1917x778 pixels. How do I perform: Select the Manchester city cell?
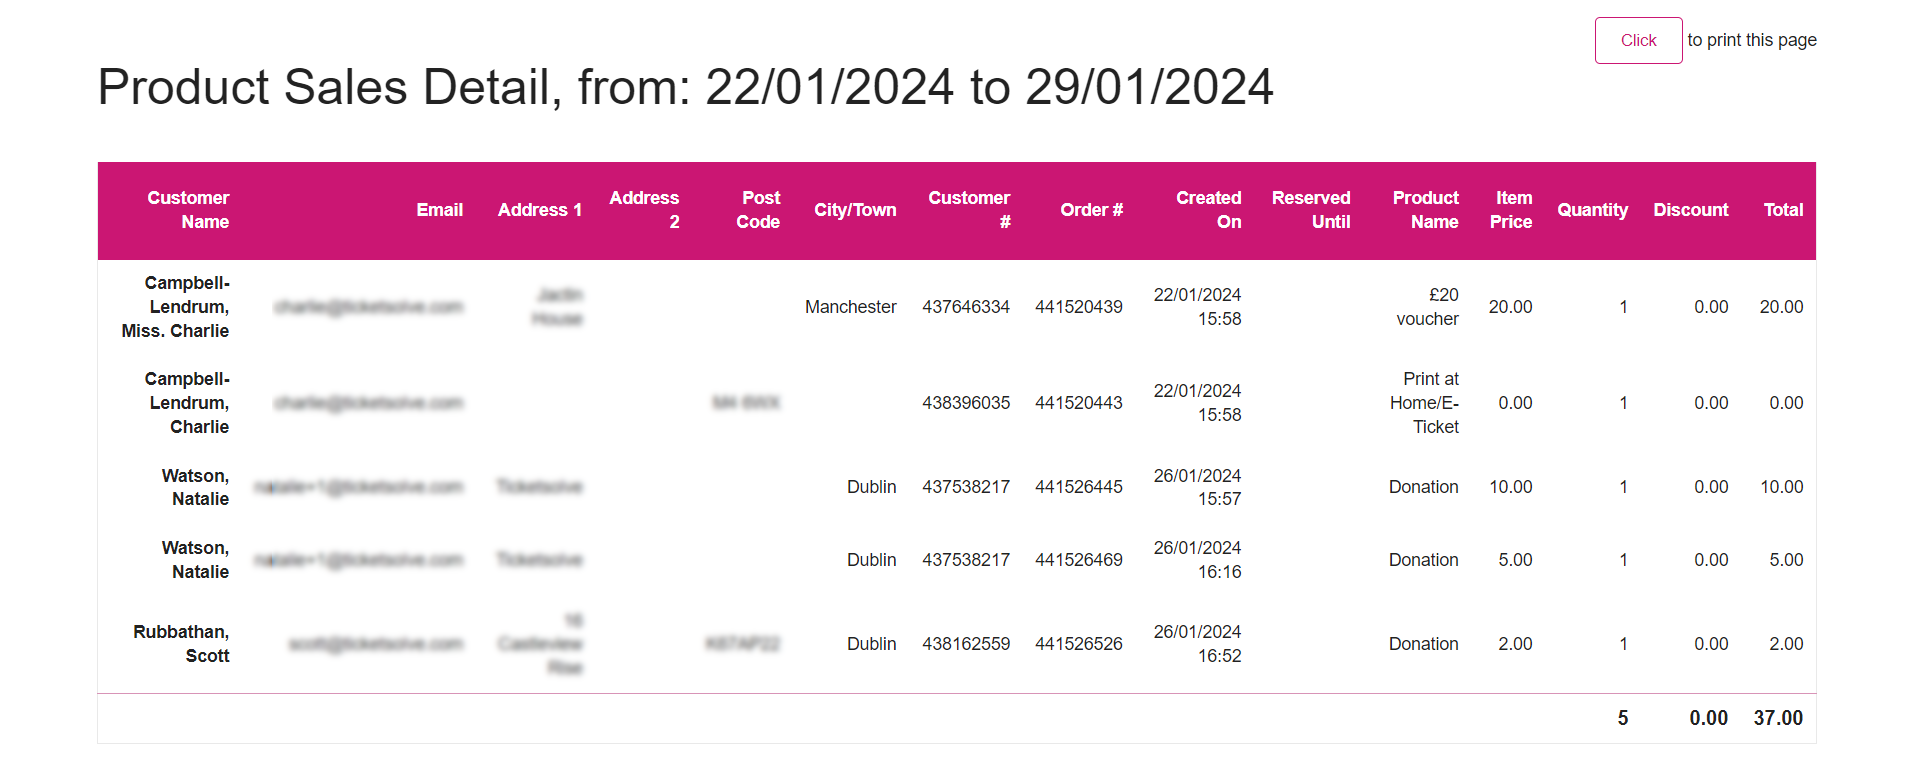click(851, 307)
